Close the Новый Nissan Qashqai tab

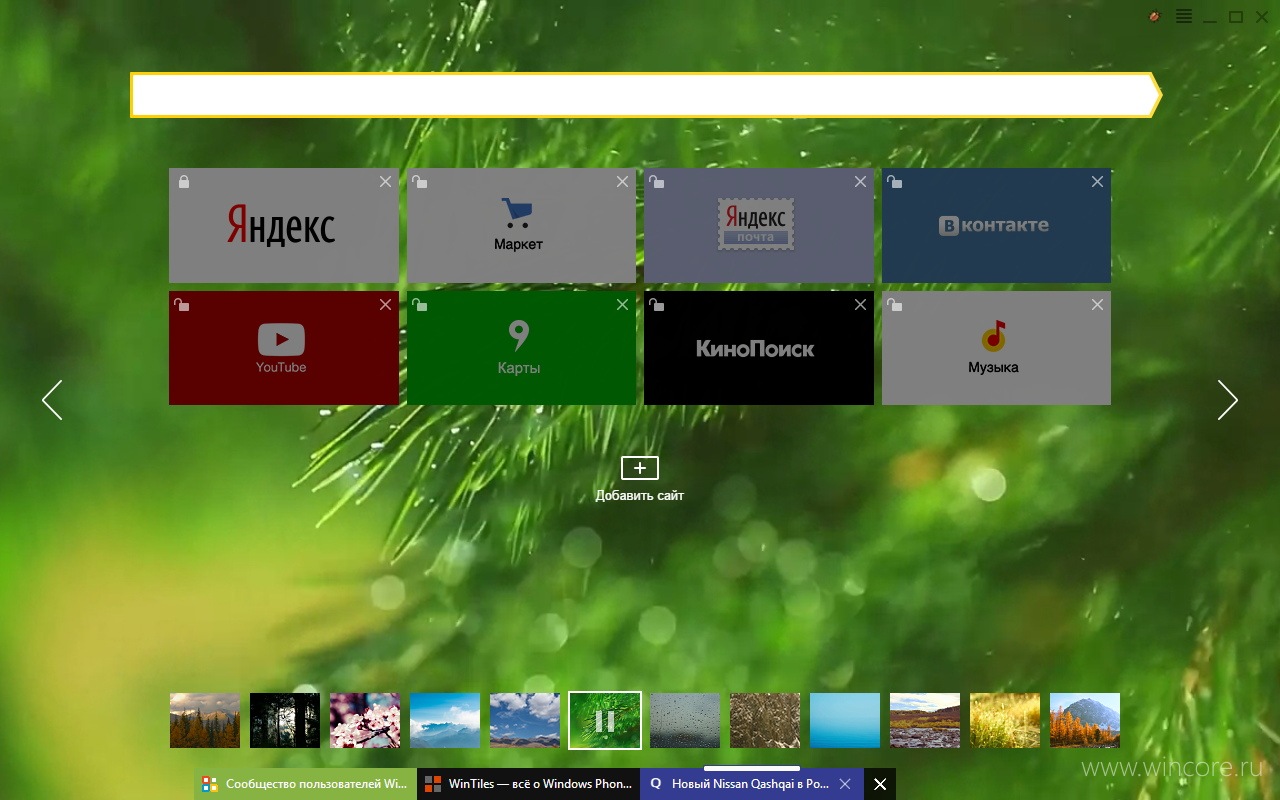click(x=845, y=784)
